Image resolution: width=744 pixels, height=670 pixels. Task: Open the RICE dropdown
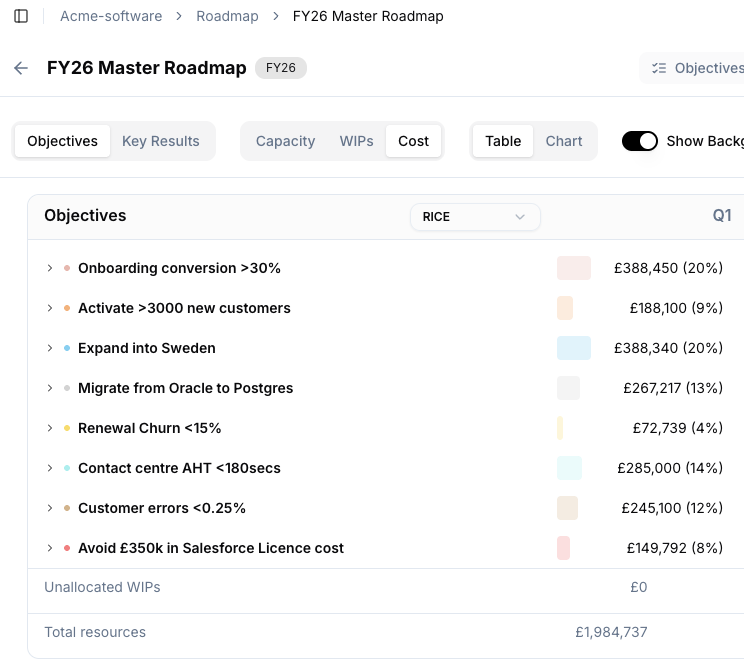point(475,217)
